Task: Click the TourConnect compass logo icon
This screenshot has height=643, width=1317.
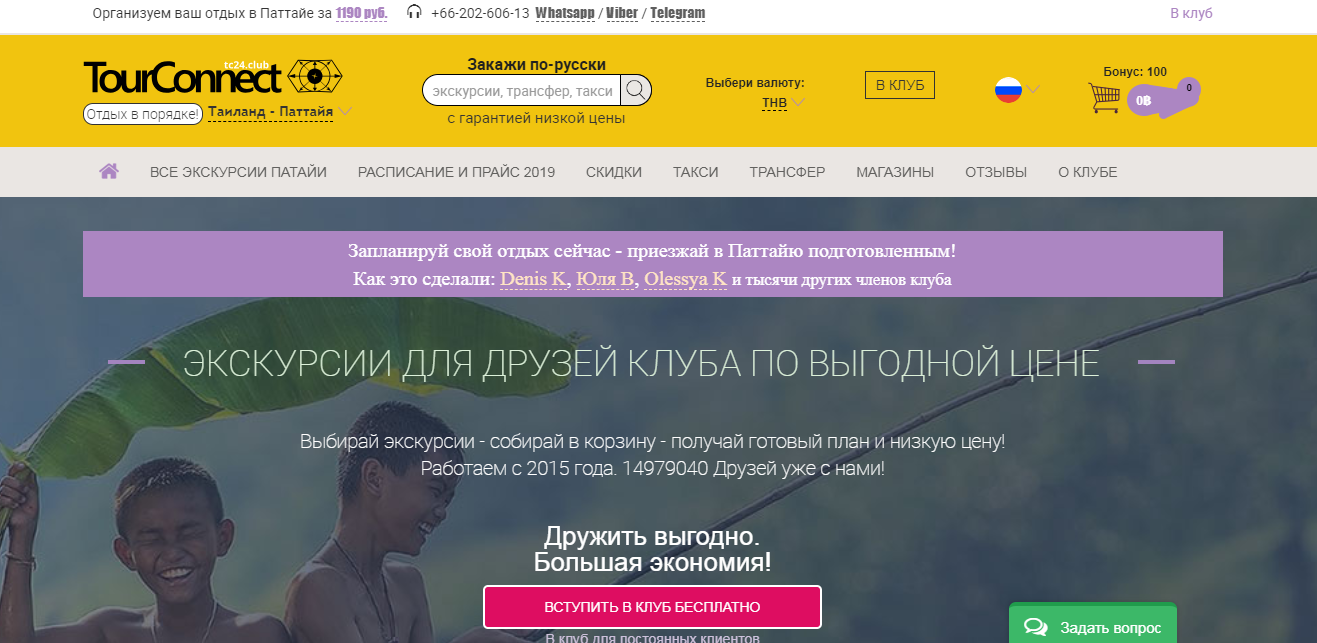Action: (315, 76)
